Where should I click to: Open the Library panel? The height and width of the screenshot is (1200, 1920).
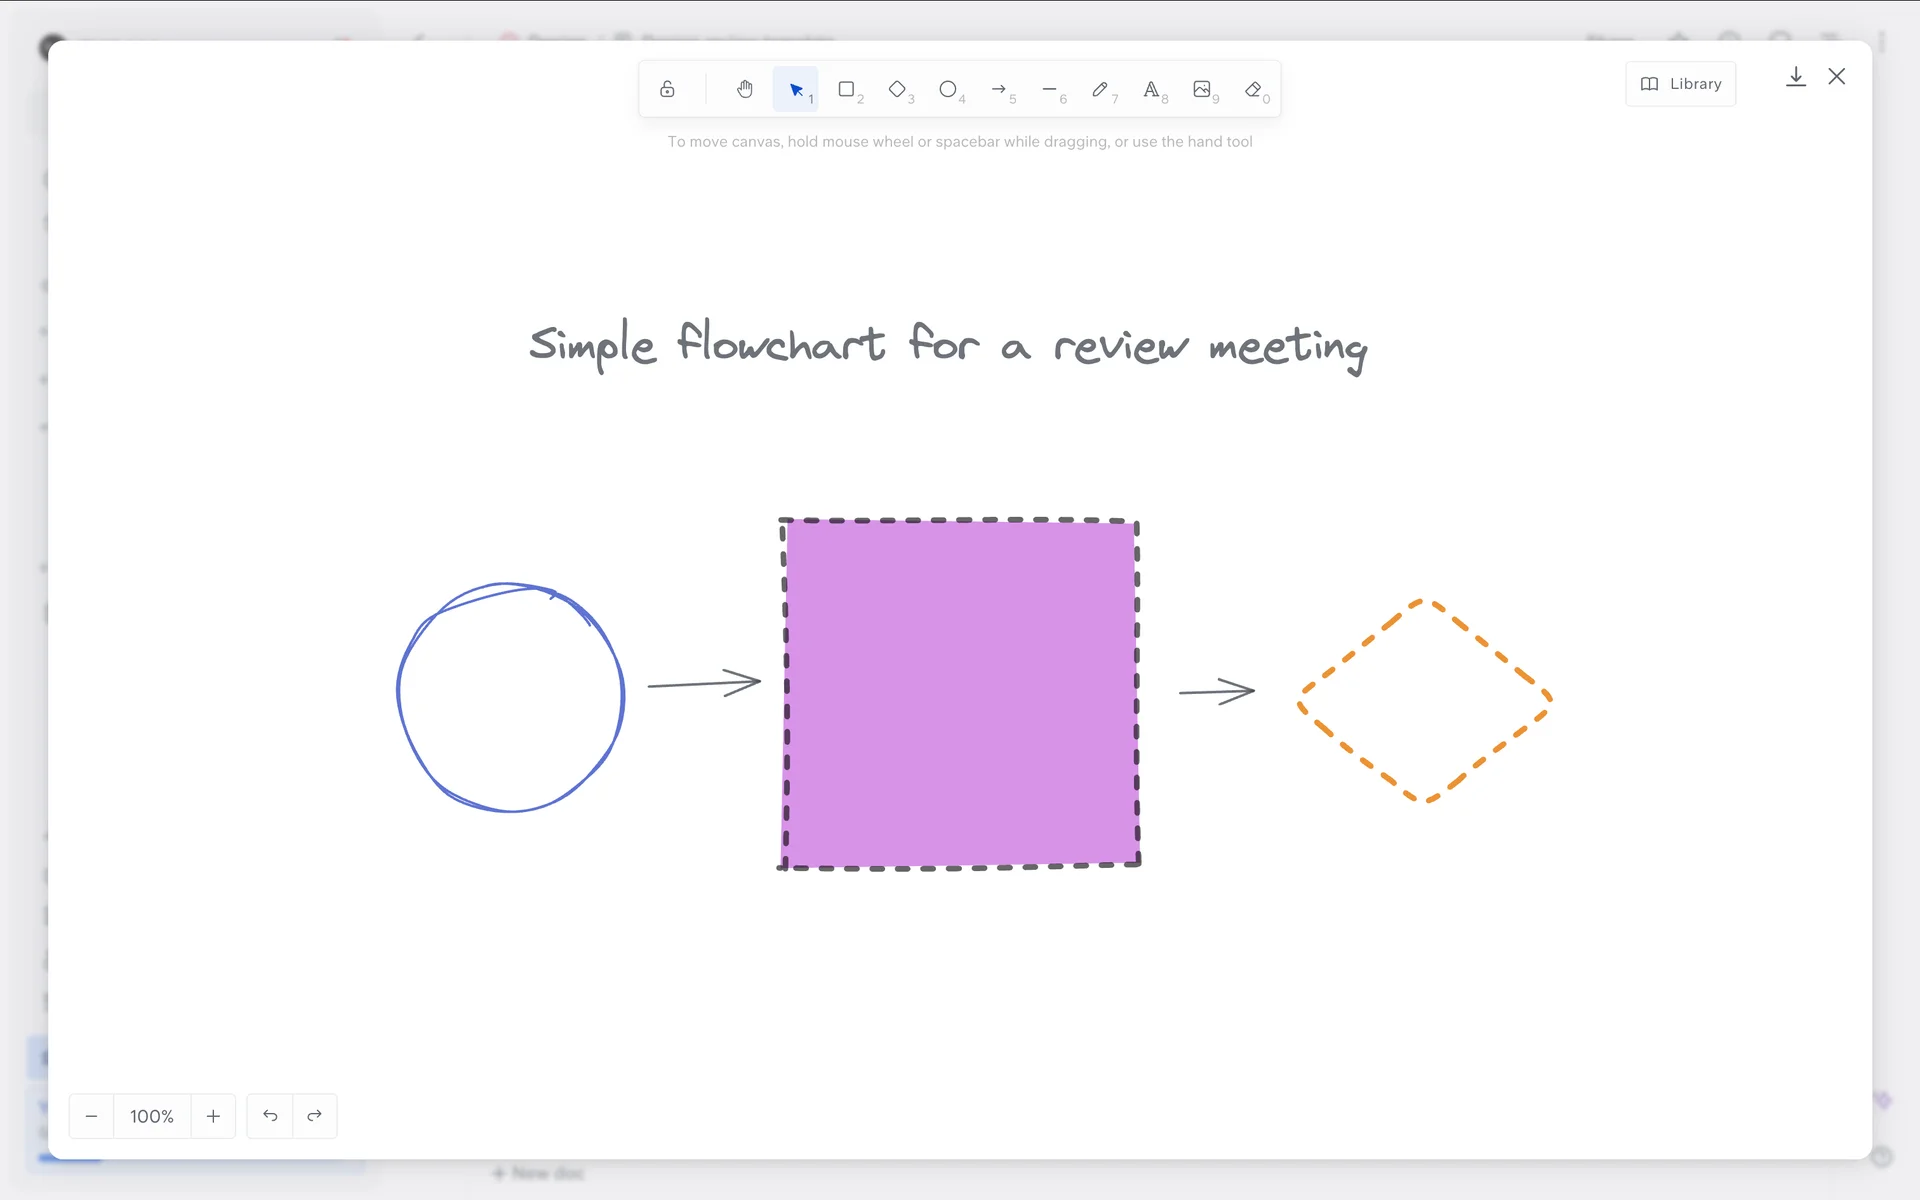click(1681, 84)
